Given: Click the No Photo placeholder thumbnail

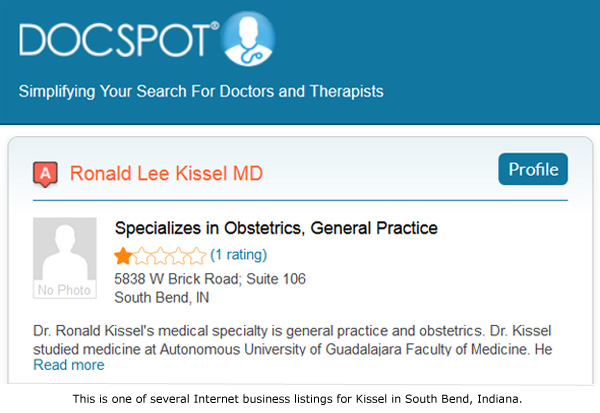Looking at the screenshot, I should [65, 258].
